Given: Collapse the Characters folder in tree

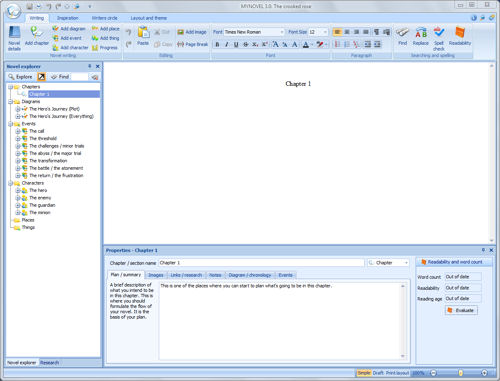Looking at the screenshot, I should click(x=11, y=183).
